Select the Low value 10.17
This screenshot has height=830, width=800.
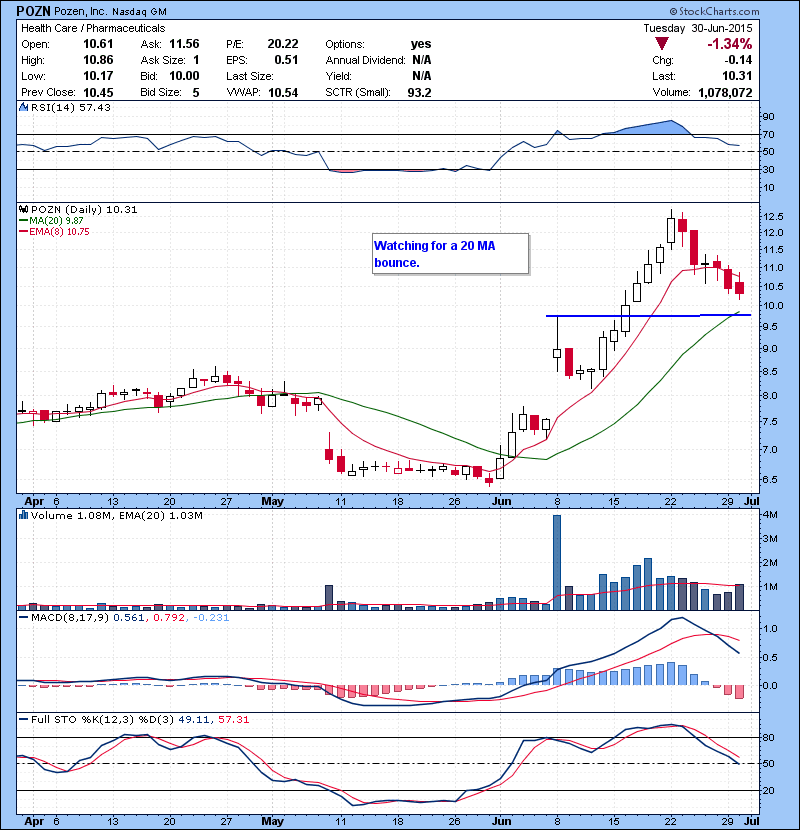pos(98,76)
